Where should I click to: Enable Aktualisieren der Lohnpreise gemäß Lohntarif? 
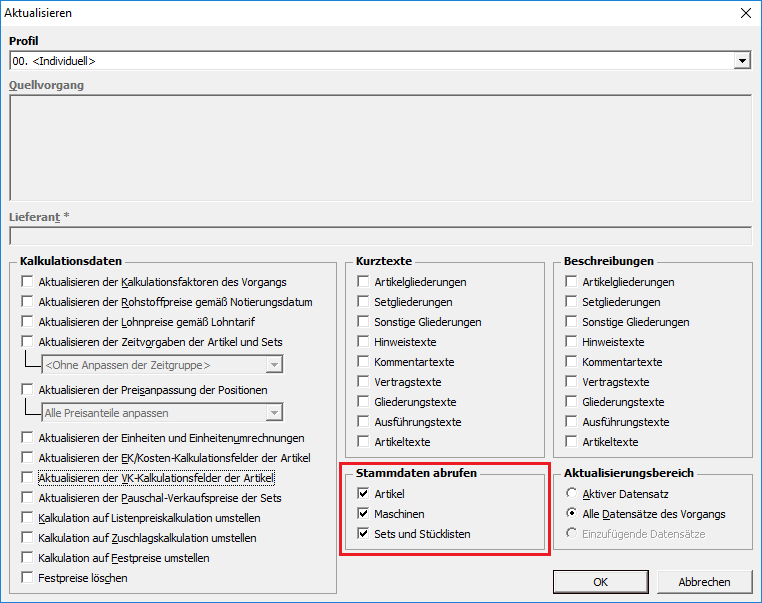(28, 322)
